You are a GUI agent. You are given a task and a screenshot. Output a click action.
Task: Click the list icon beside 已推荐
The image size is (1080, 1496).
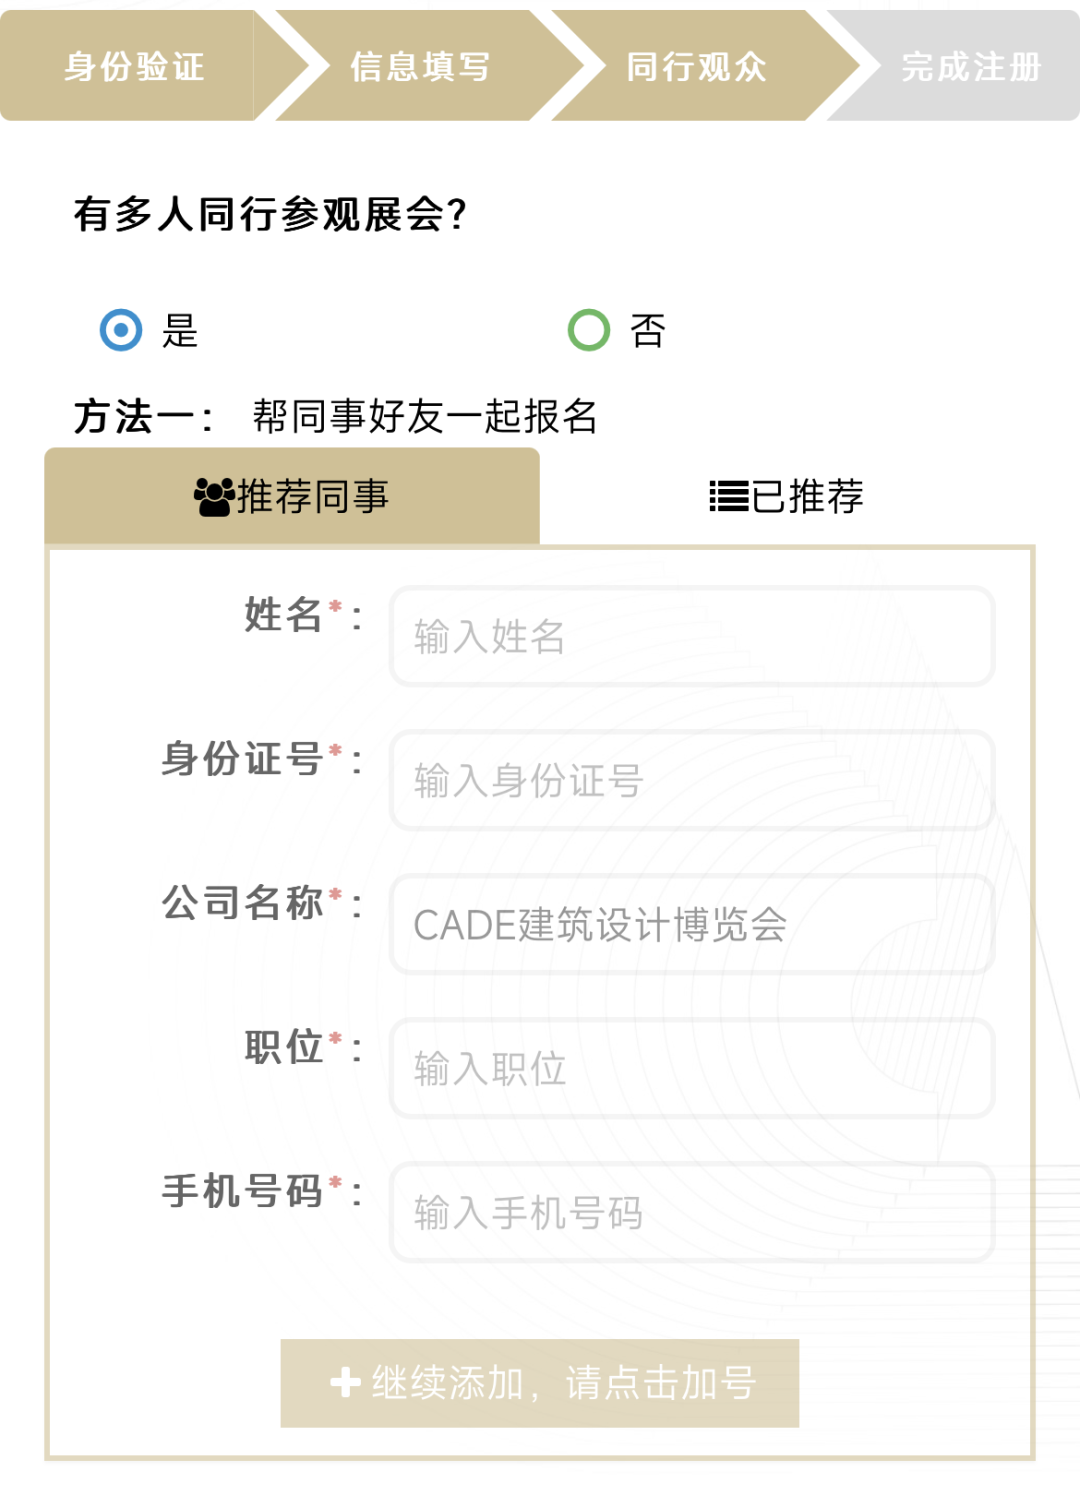pos(729,497)
